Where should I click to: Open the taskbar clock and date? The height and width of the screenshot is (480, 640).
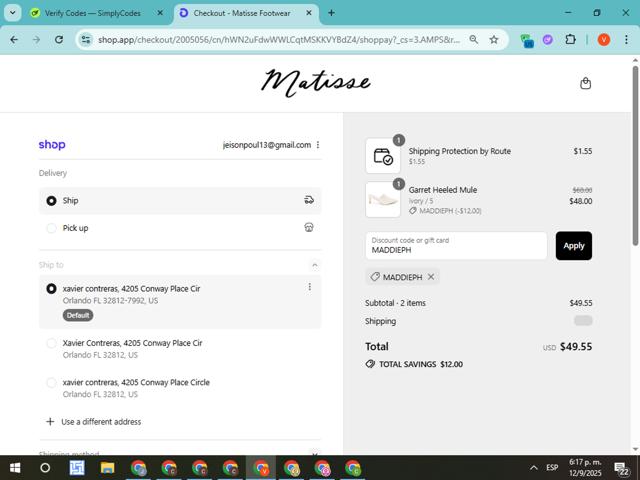point(585,468)
